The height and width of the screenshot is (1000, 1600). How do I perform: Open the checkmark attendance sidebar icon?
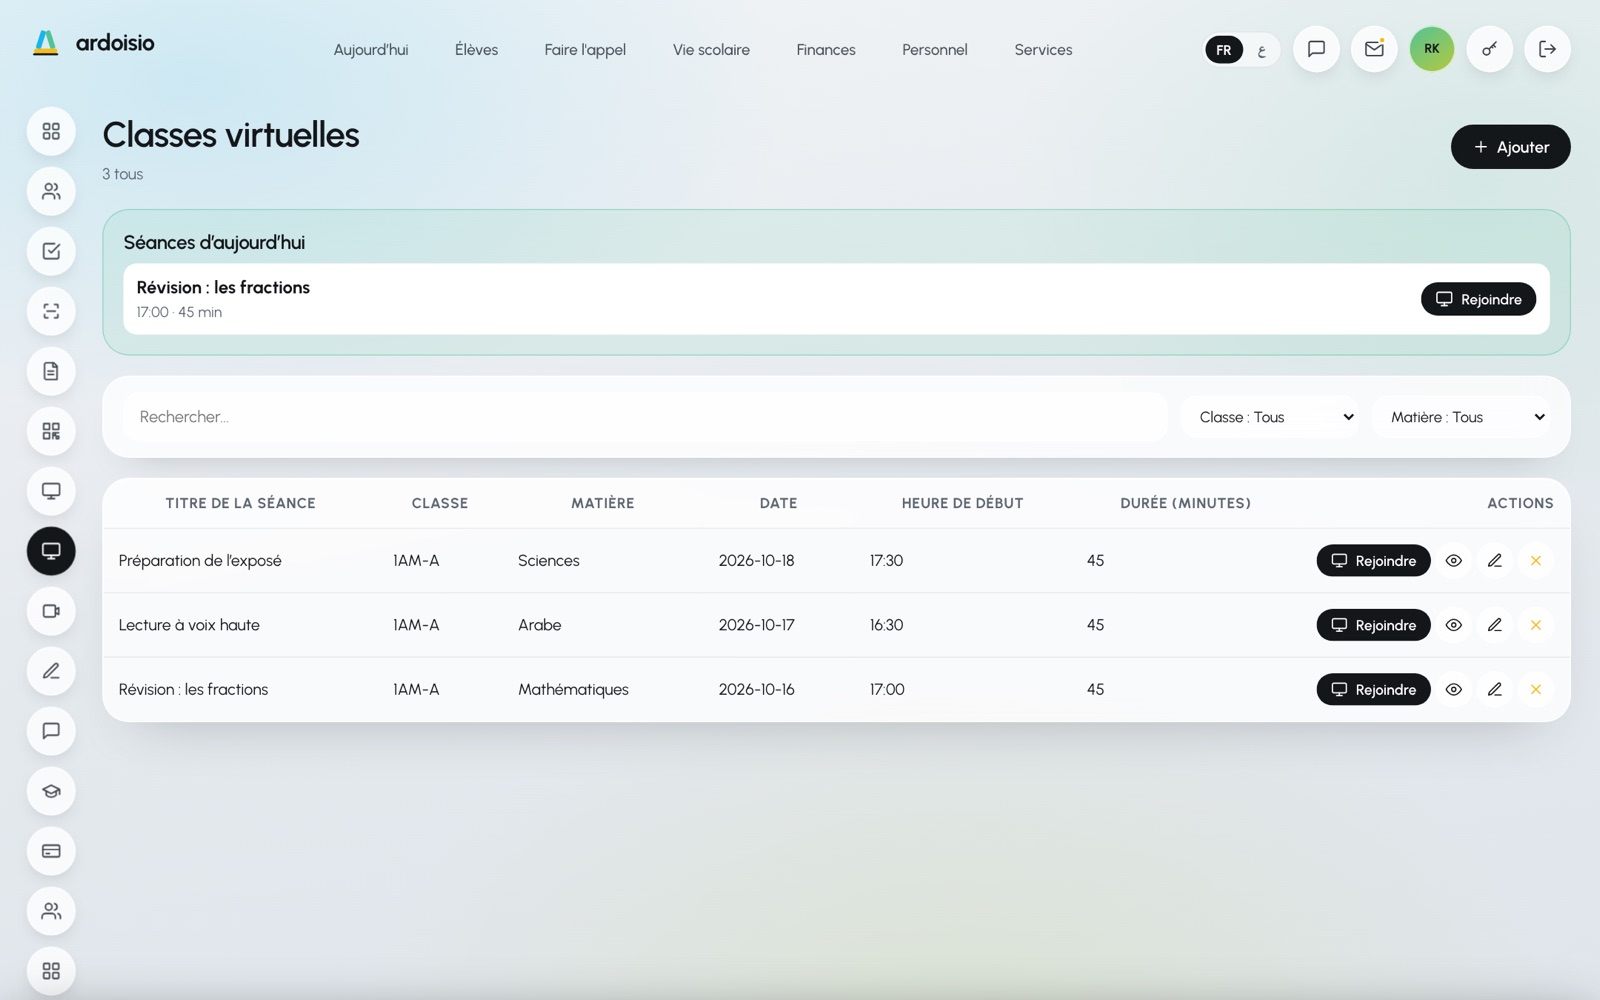pos(51,251)
